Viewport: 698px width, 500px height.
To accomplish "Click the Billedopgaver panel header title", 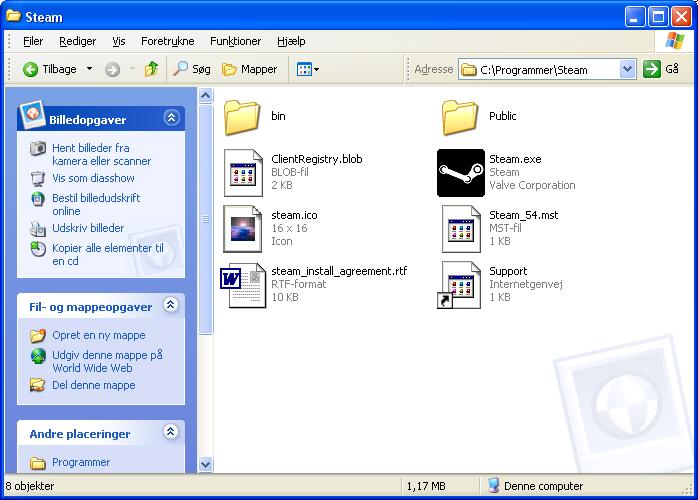I will click(x=87, y=120).
